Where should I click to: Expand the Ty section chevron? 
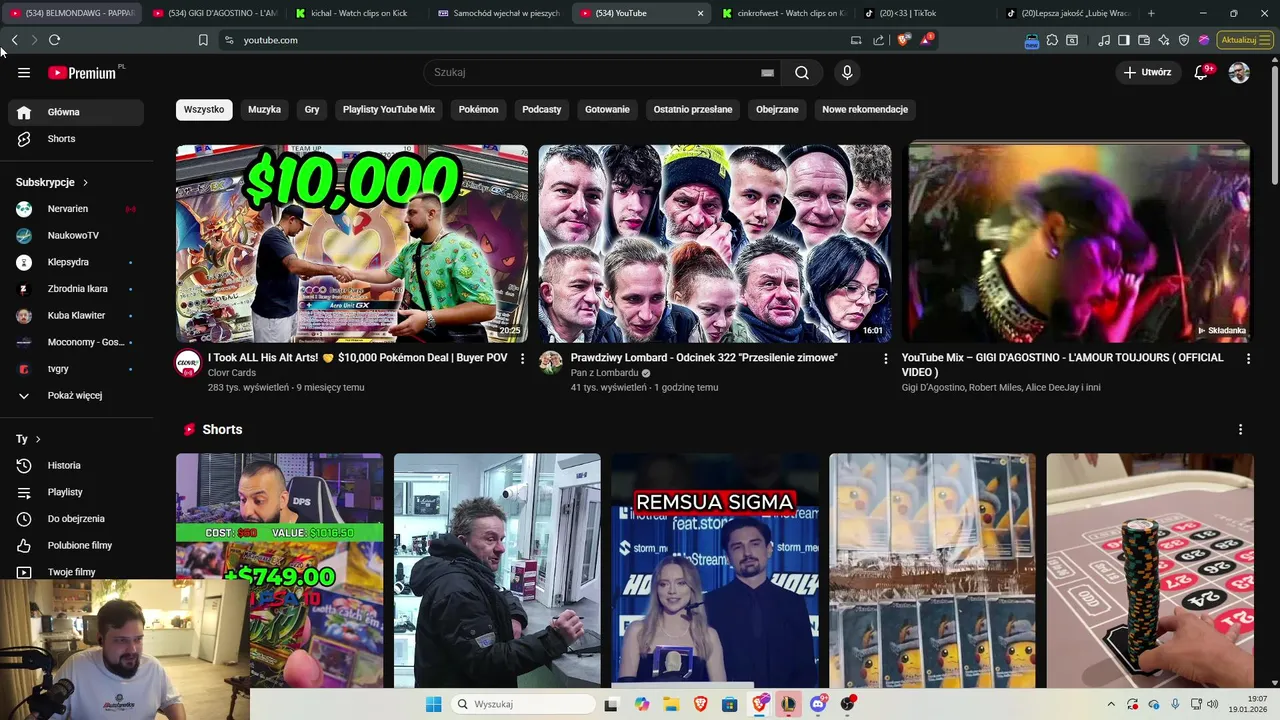tap(38, 439)
